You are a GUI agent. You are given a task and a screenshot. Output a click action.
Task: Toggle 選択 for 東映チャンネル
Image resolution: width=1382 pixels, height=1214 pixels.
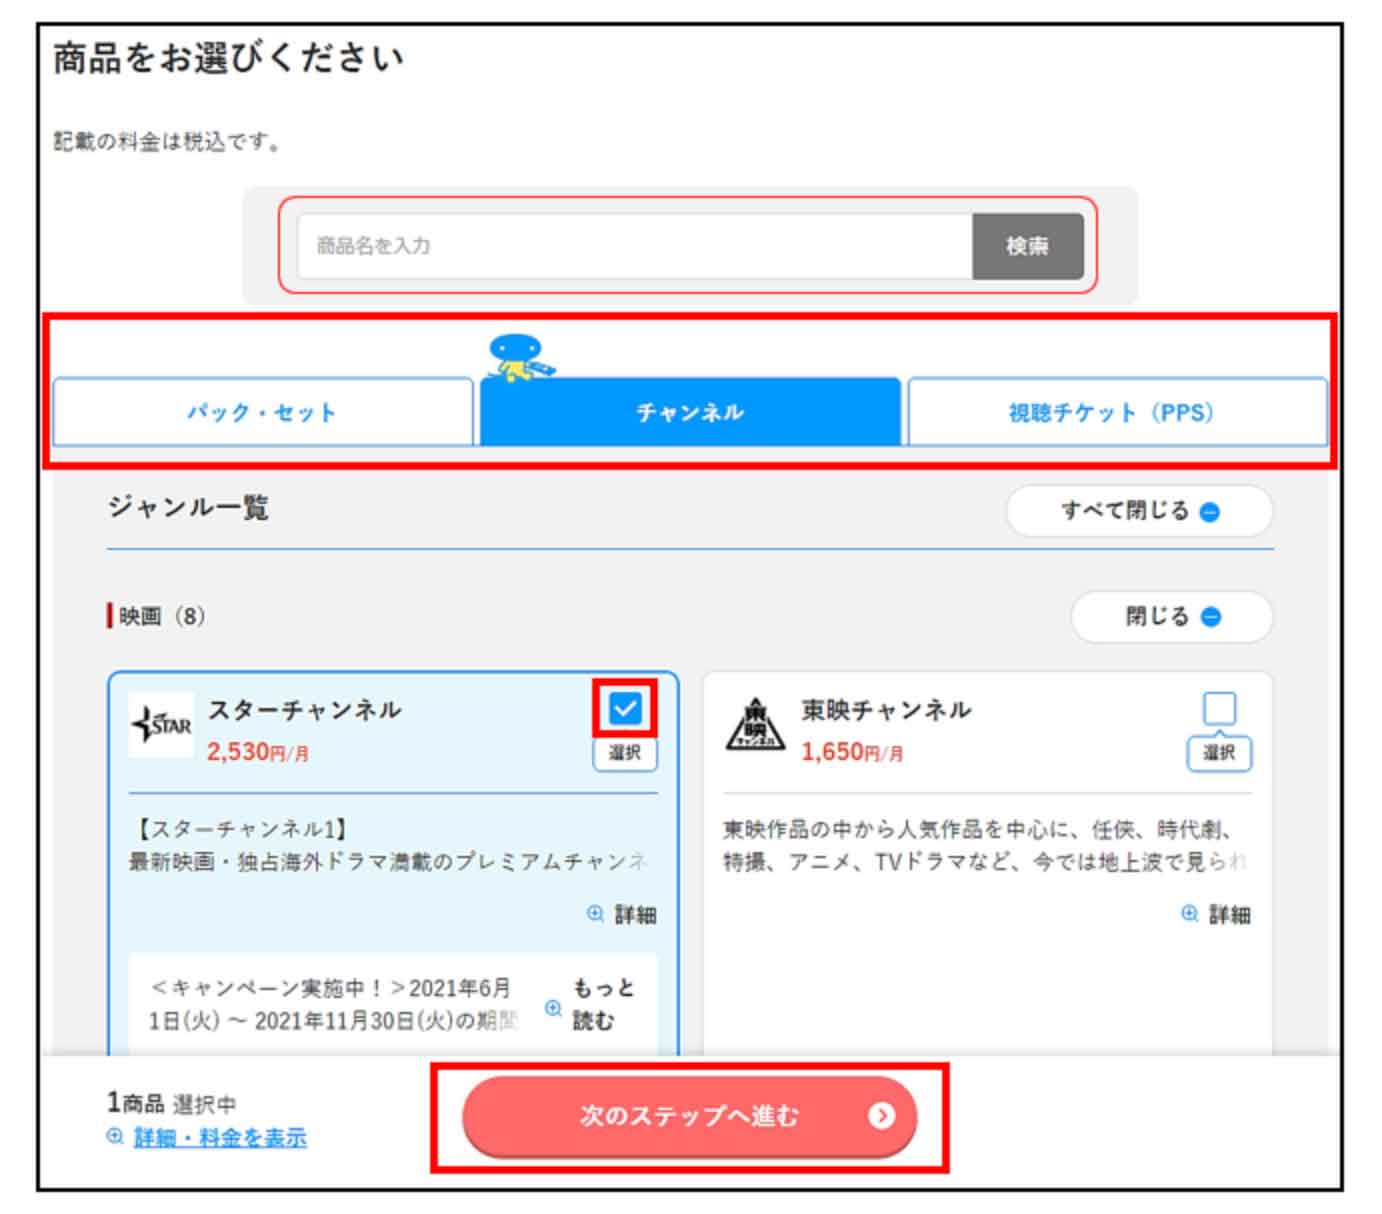tap(1222, 755)
